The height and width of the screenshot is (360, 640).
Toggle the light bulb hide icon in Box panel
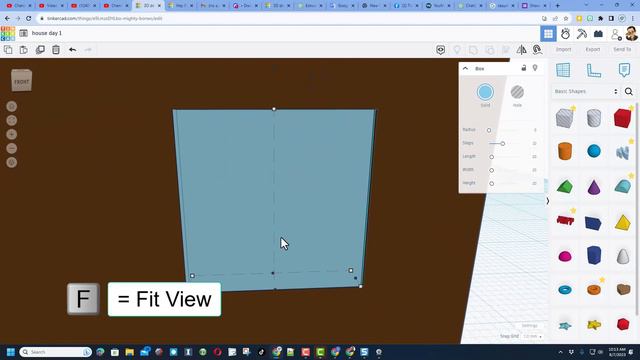pyautogui.click(x=535, y=68)
